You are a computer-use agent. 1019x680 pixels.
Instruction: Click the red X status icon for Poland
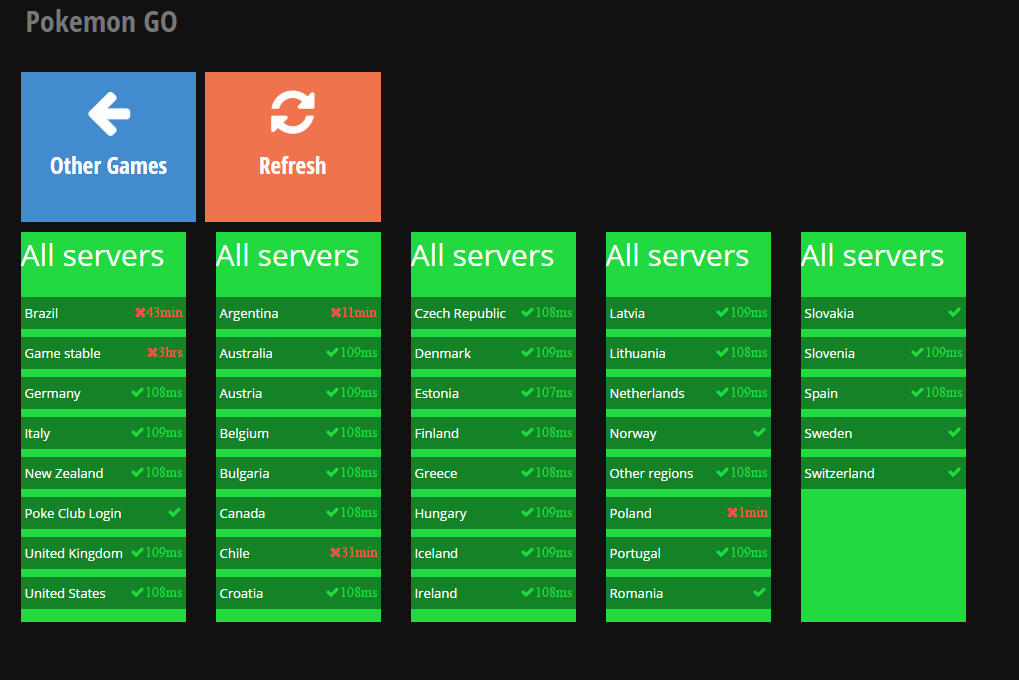(732, 513)
